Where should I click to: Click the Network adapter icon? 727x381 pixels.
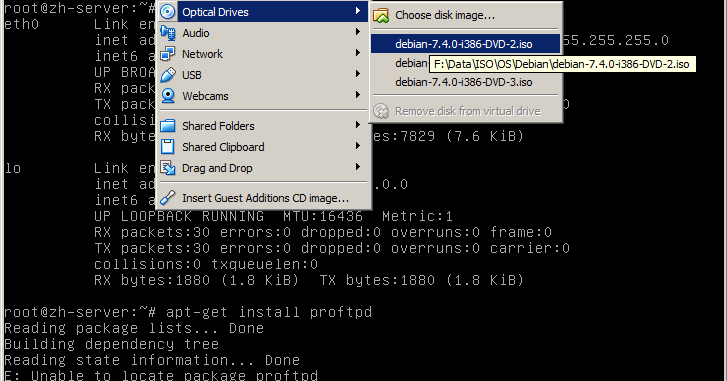pos(167,54)
